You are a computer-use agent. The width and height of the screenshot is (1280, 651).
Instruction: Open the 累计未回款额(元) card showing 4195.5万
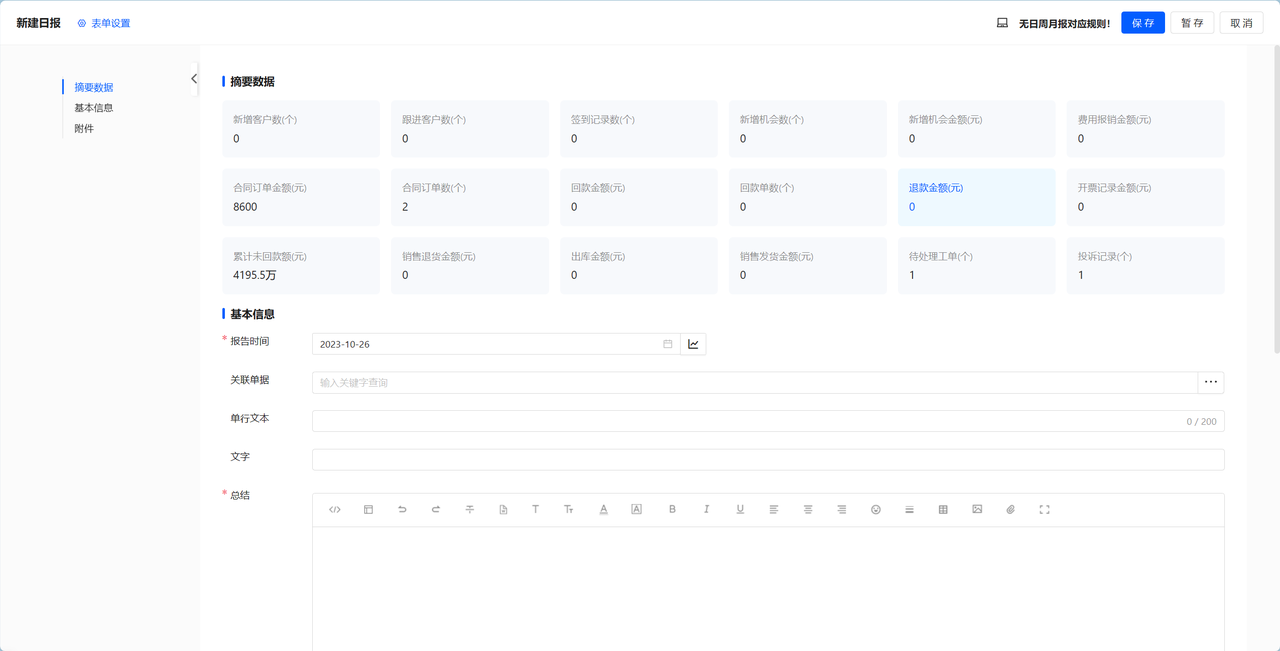pos(301,266)
